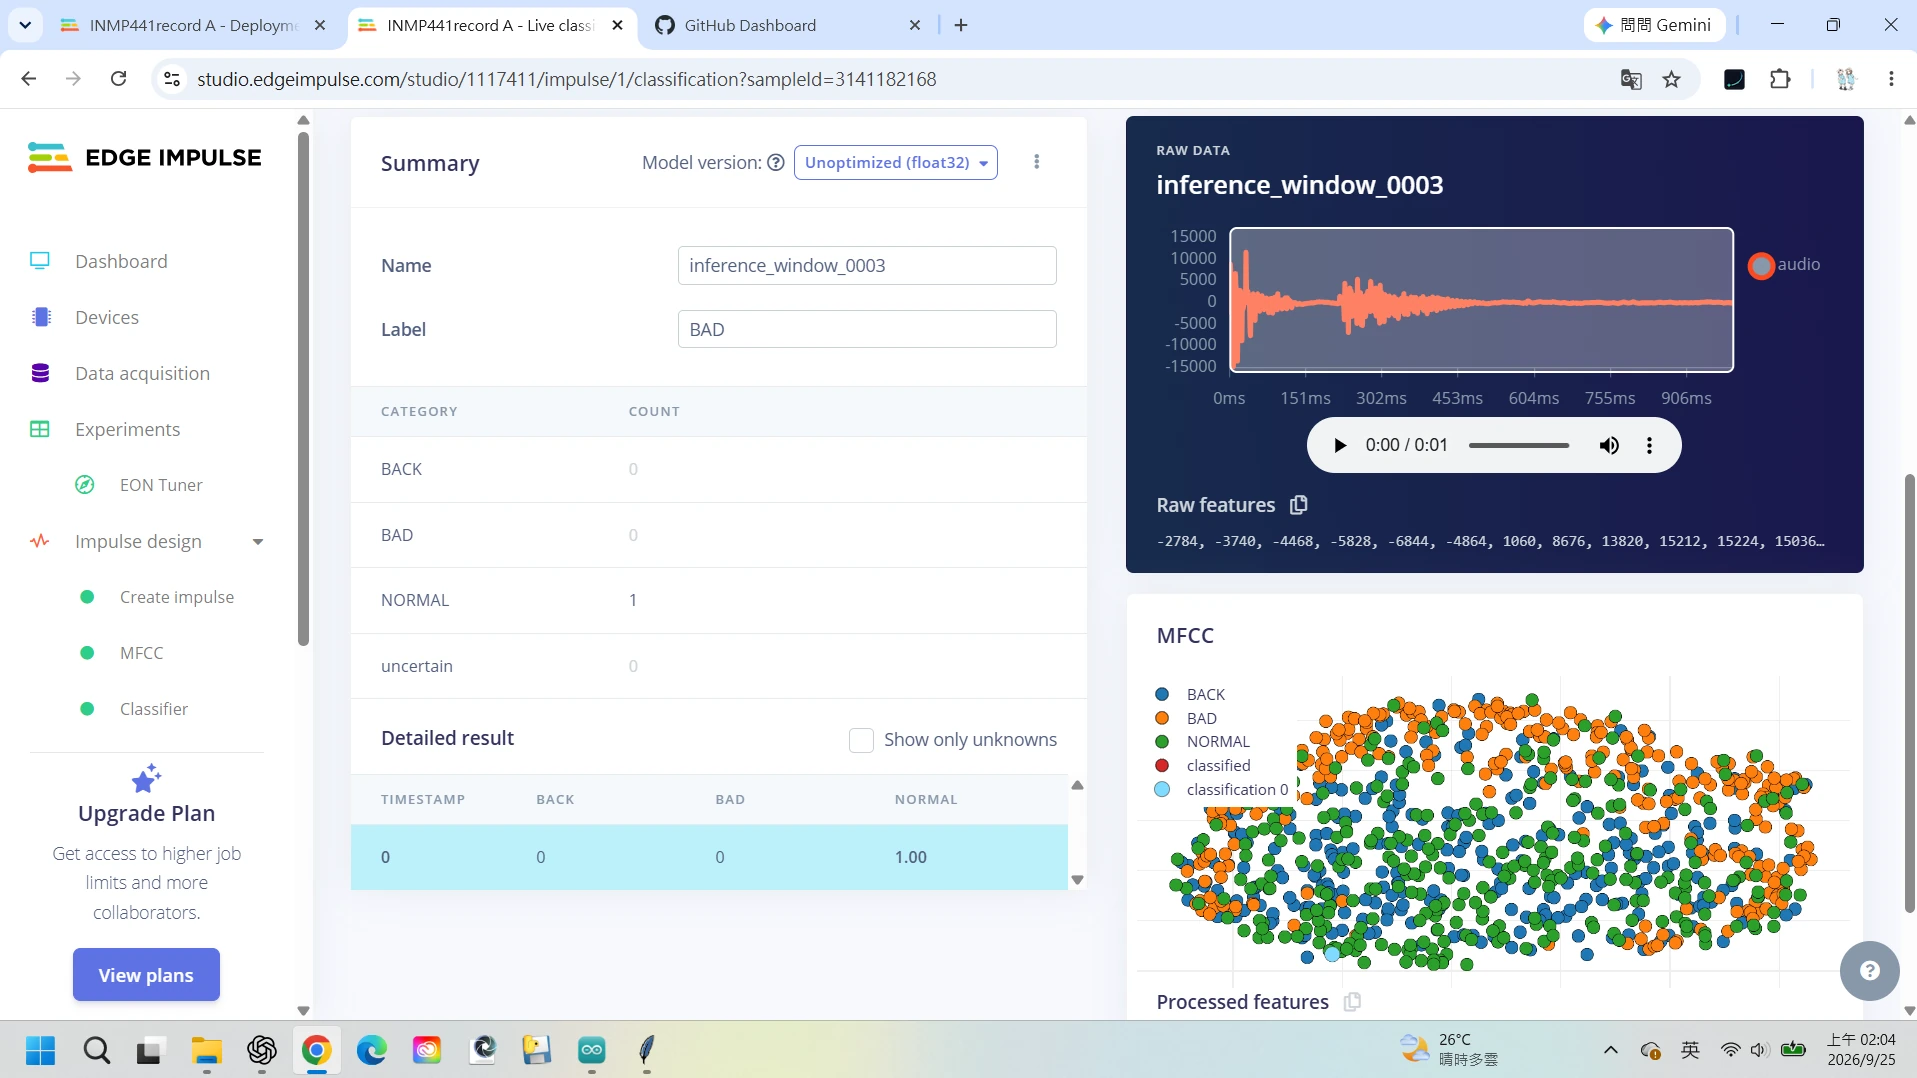Open model version help question mark
This screenshot has width=1917, height=1078.
pos(775,162)
